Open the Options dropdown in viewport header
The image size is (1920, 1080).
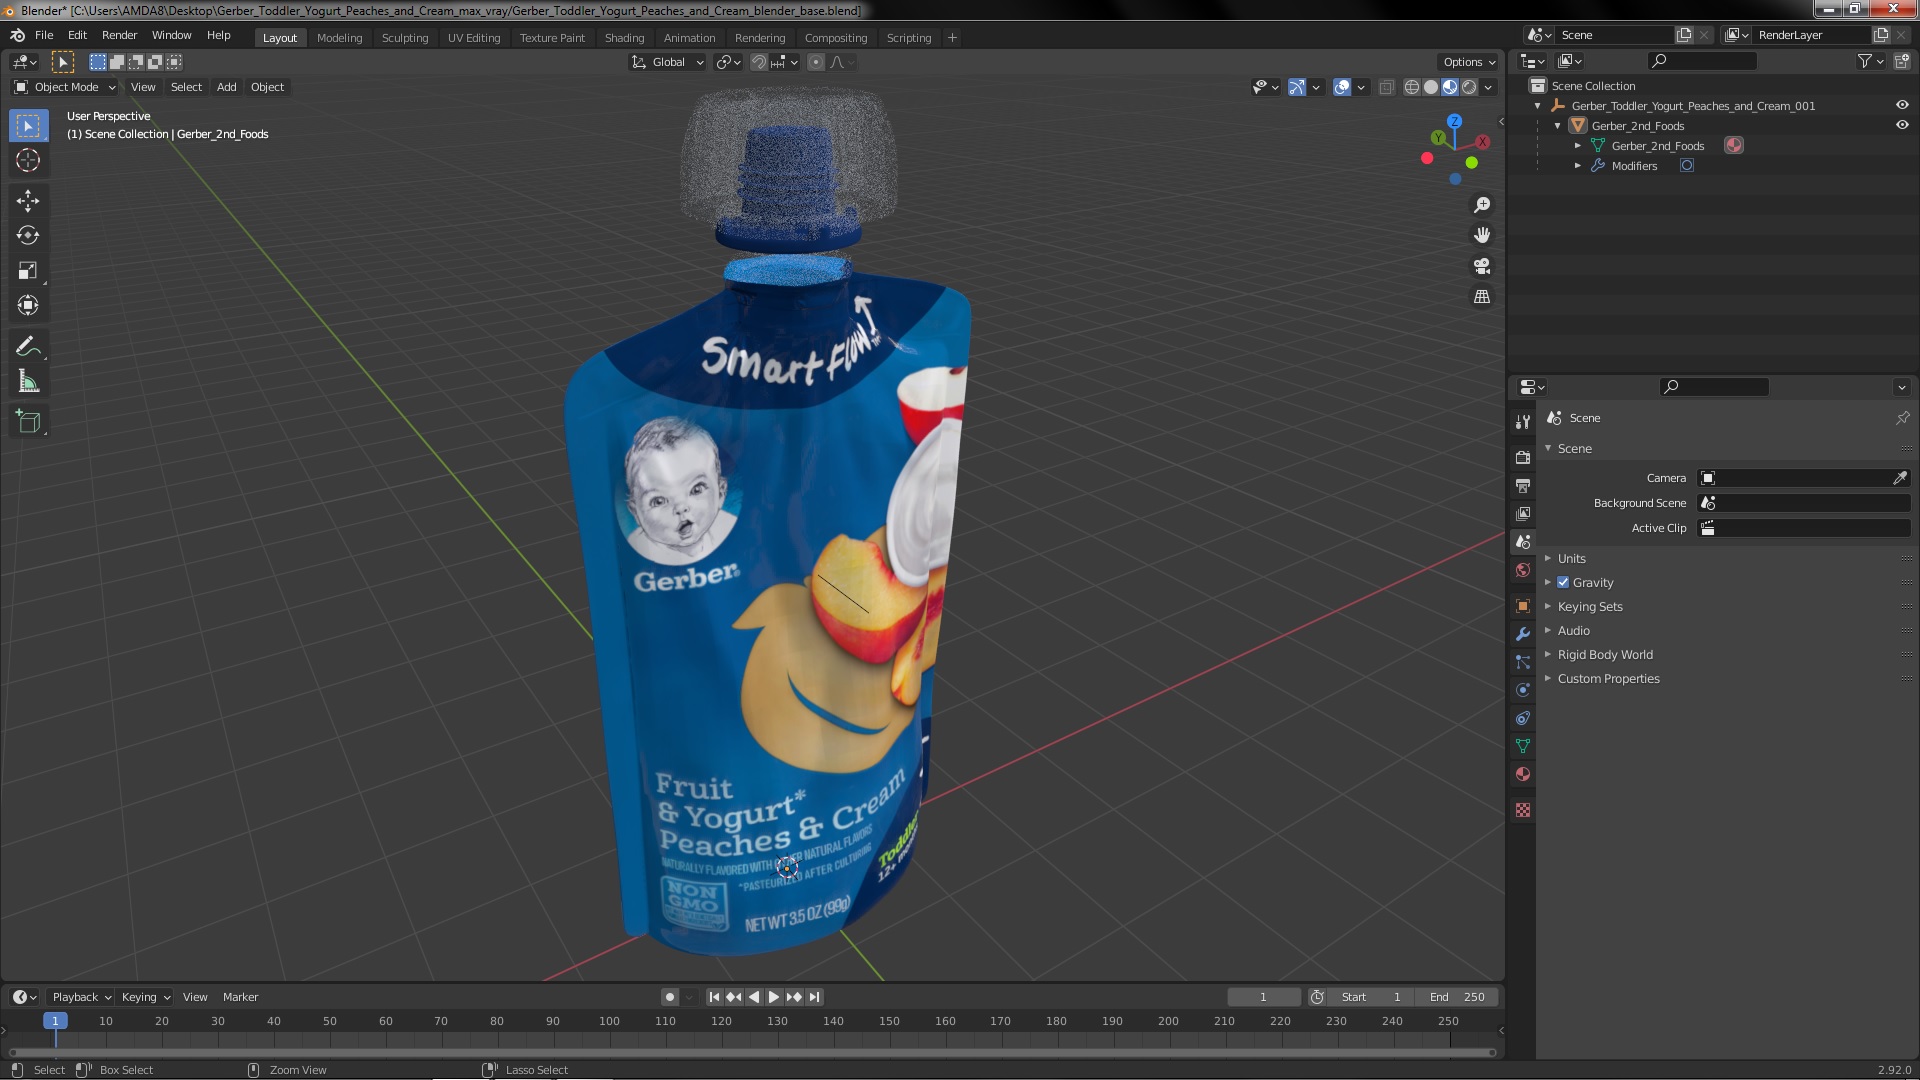[1469, 62]
